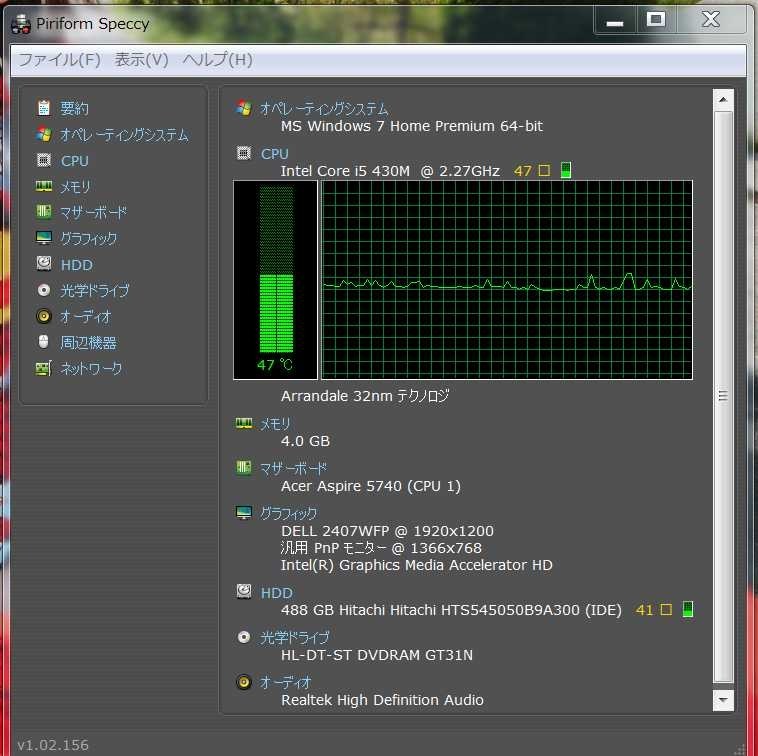Select メモリ in the sidebar
The height and width of the screenshot is (756, 758).
click(x=75, y=187)
